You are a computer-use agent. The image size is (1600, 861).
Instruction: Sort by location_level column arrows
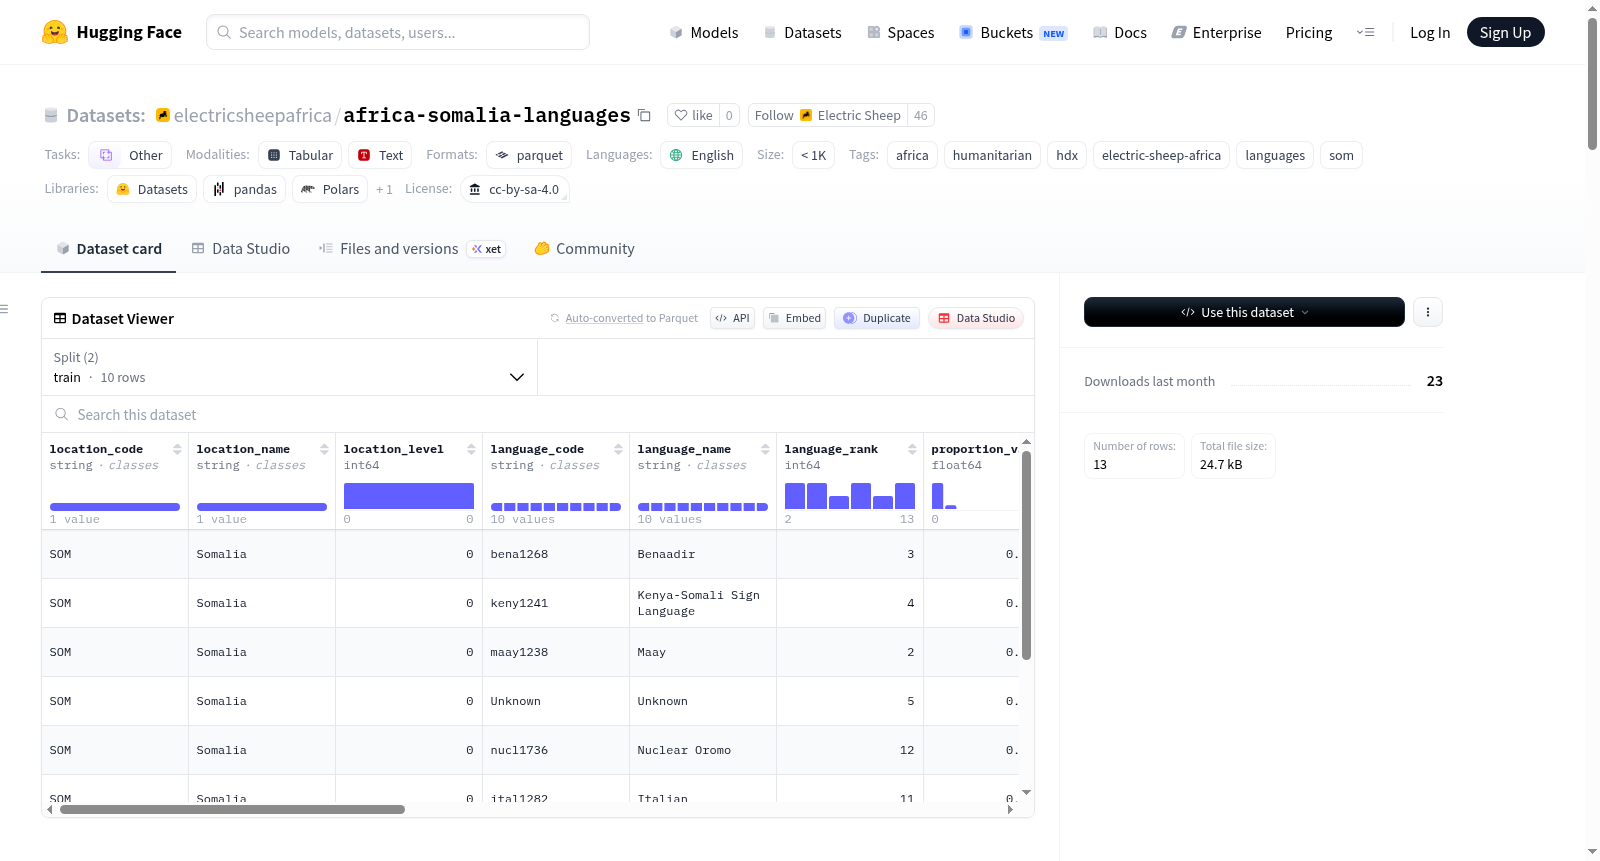(x=472, y=449)
